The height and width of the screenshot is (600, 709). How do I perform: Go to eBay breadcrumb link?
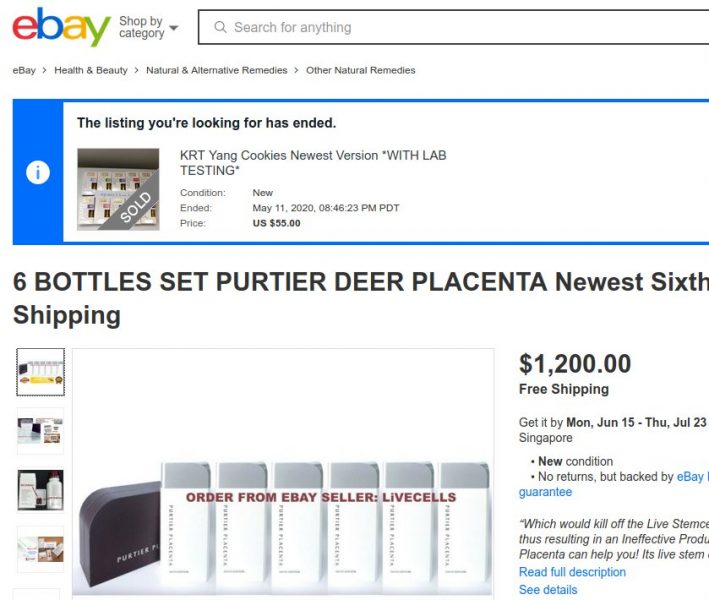[x=24, y=70]
